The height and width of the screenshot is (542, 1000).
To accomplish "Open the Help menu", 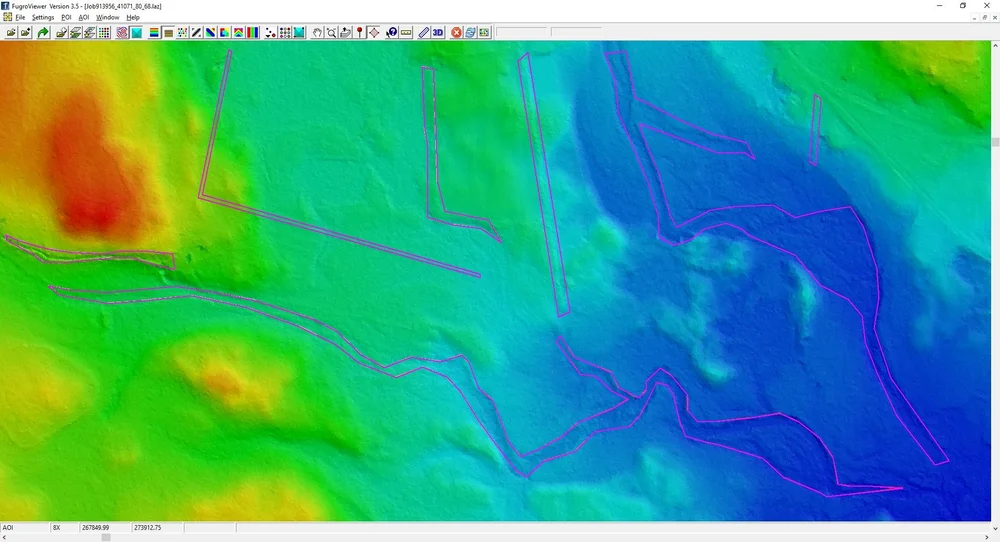I will click(133, 18).
